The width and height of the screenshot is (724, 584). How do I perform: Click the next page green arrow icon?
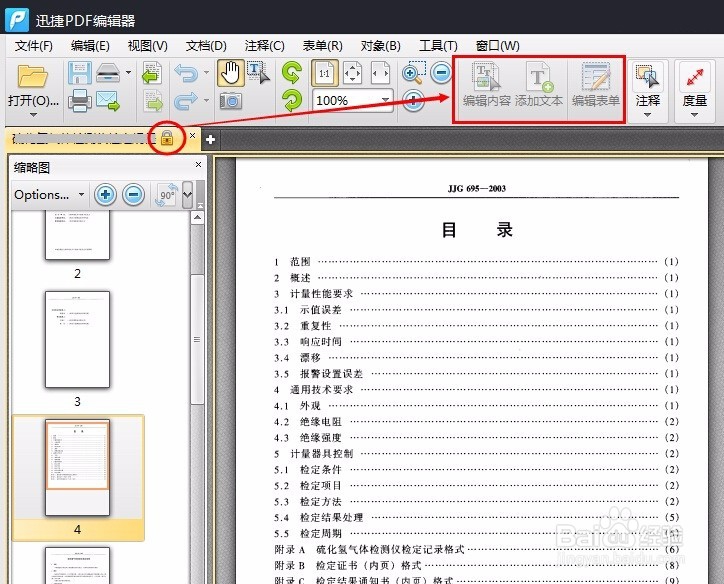pyautogui.click(x=153, y=101)
